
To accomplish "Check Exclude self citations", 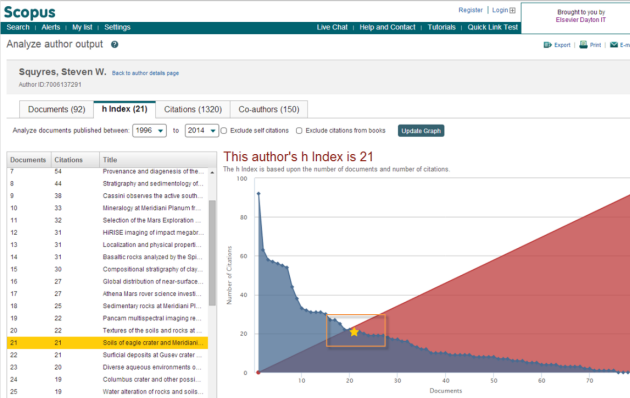I will click(224, 131).
